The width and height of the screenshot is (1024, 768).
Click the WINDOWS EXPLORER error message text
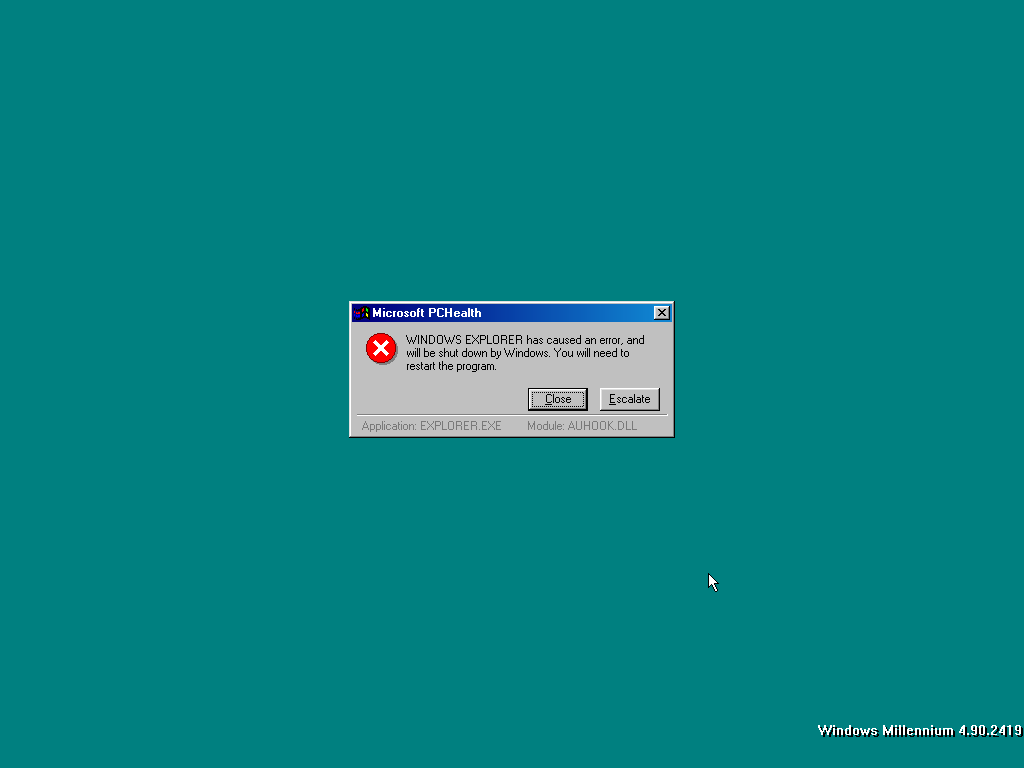pos(525,353)
